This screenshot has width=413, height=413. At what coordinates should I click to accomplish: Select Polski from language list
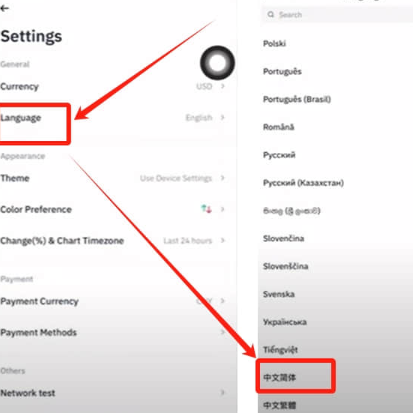pos(274,44)
